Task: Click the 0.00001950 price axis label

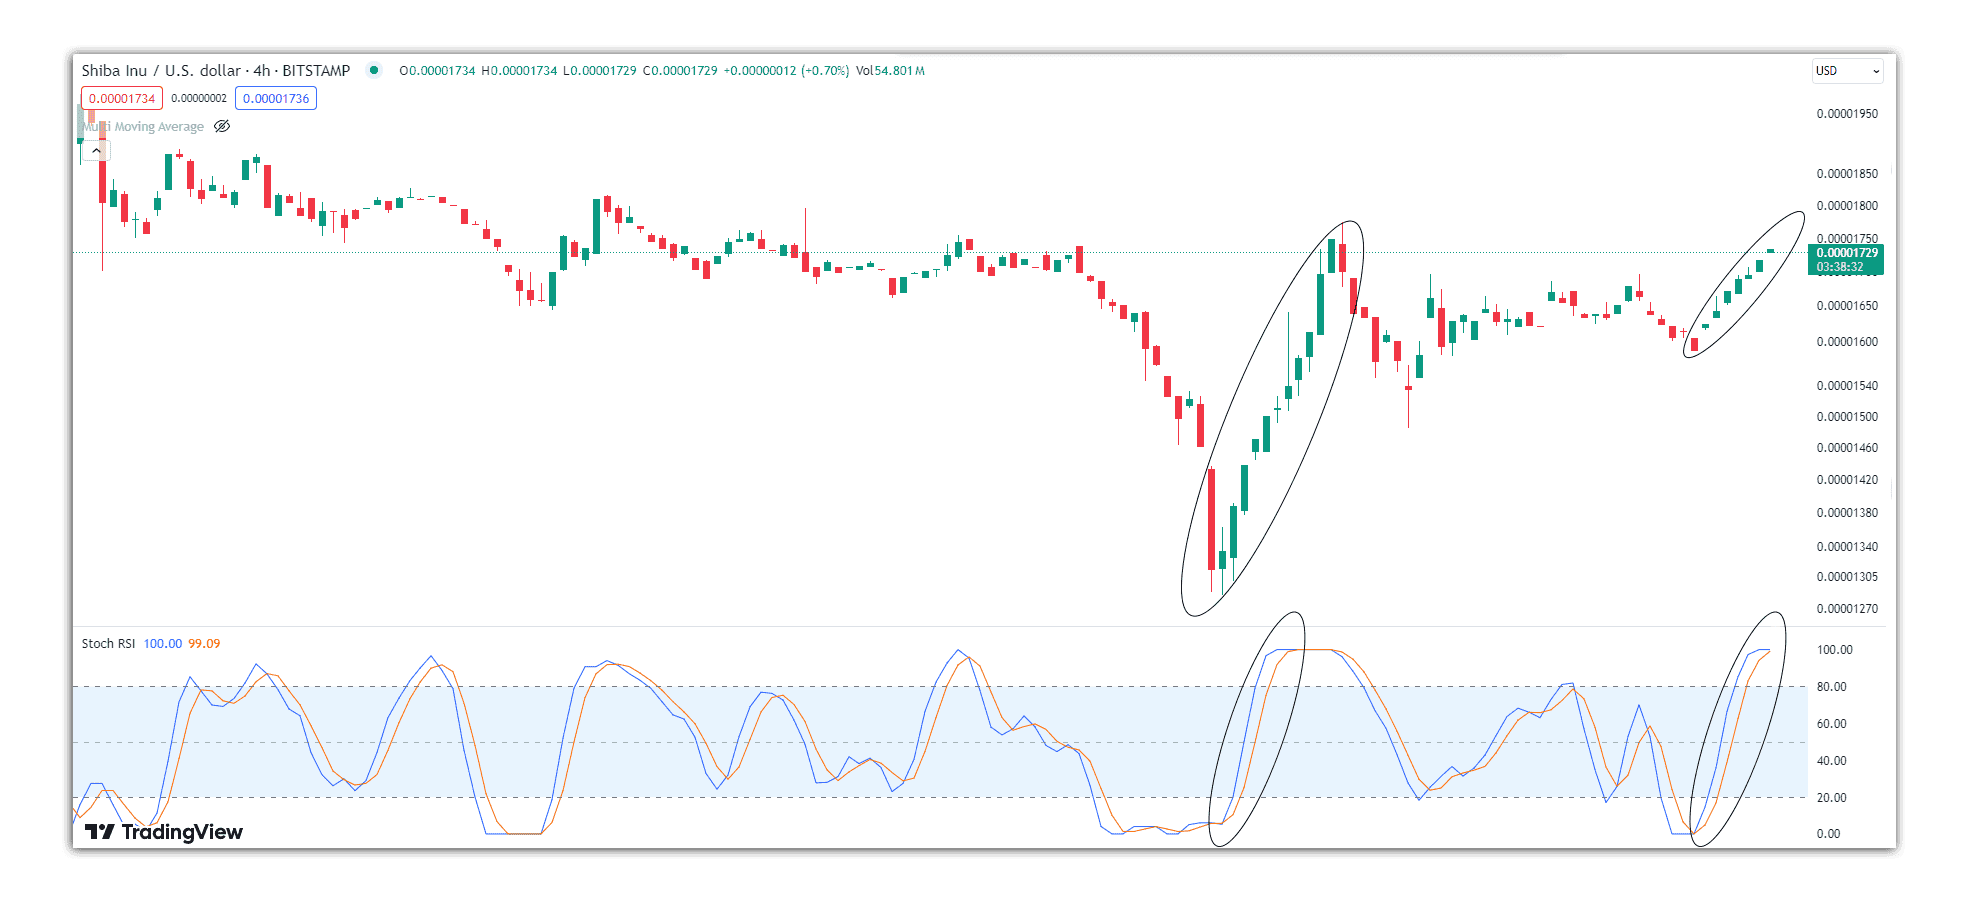Action: (1847, 113)
